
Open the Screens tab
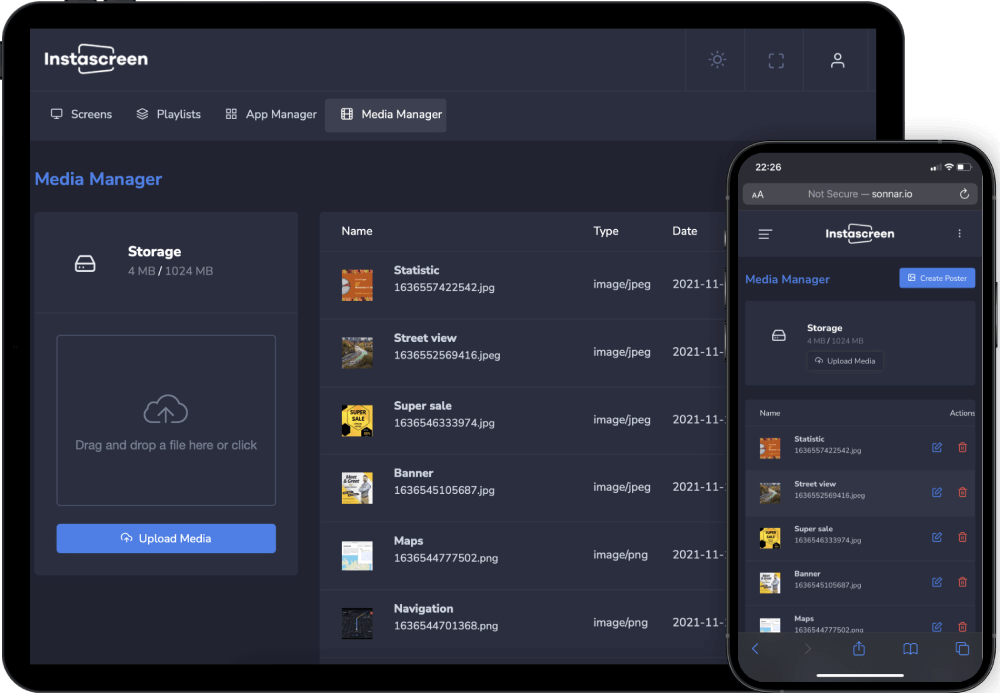pos(82,114)
